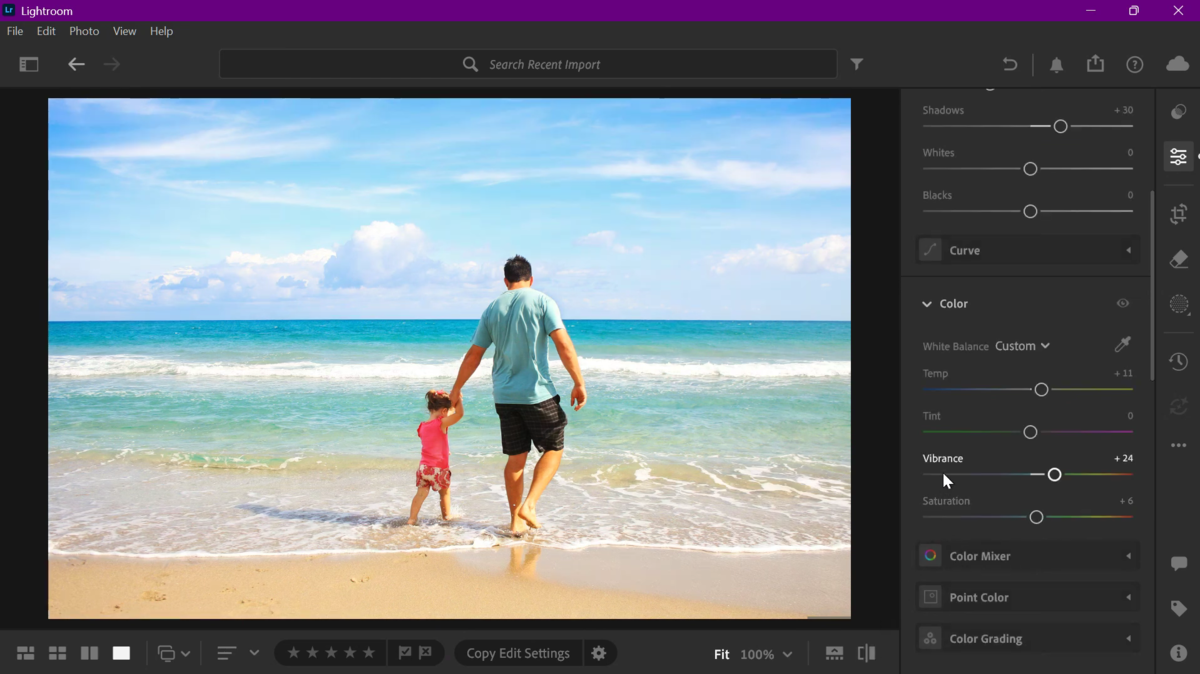Image resolution: width=1200 pixels, height=674 pixels.
Task: Open the stacking options dropdown
Action: tap(173, 653)
